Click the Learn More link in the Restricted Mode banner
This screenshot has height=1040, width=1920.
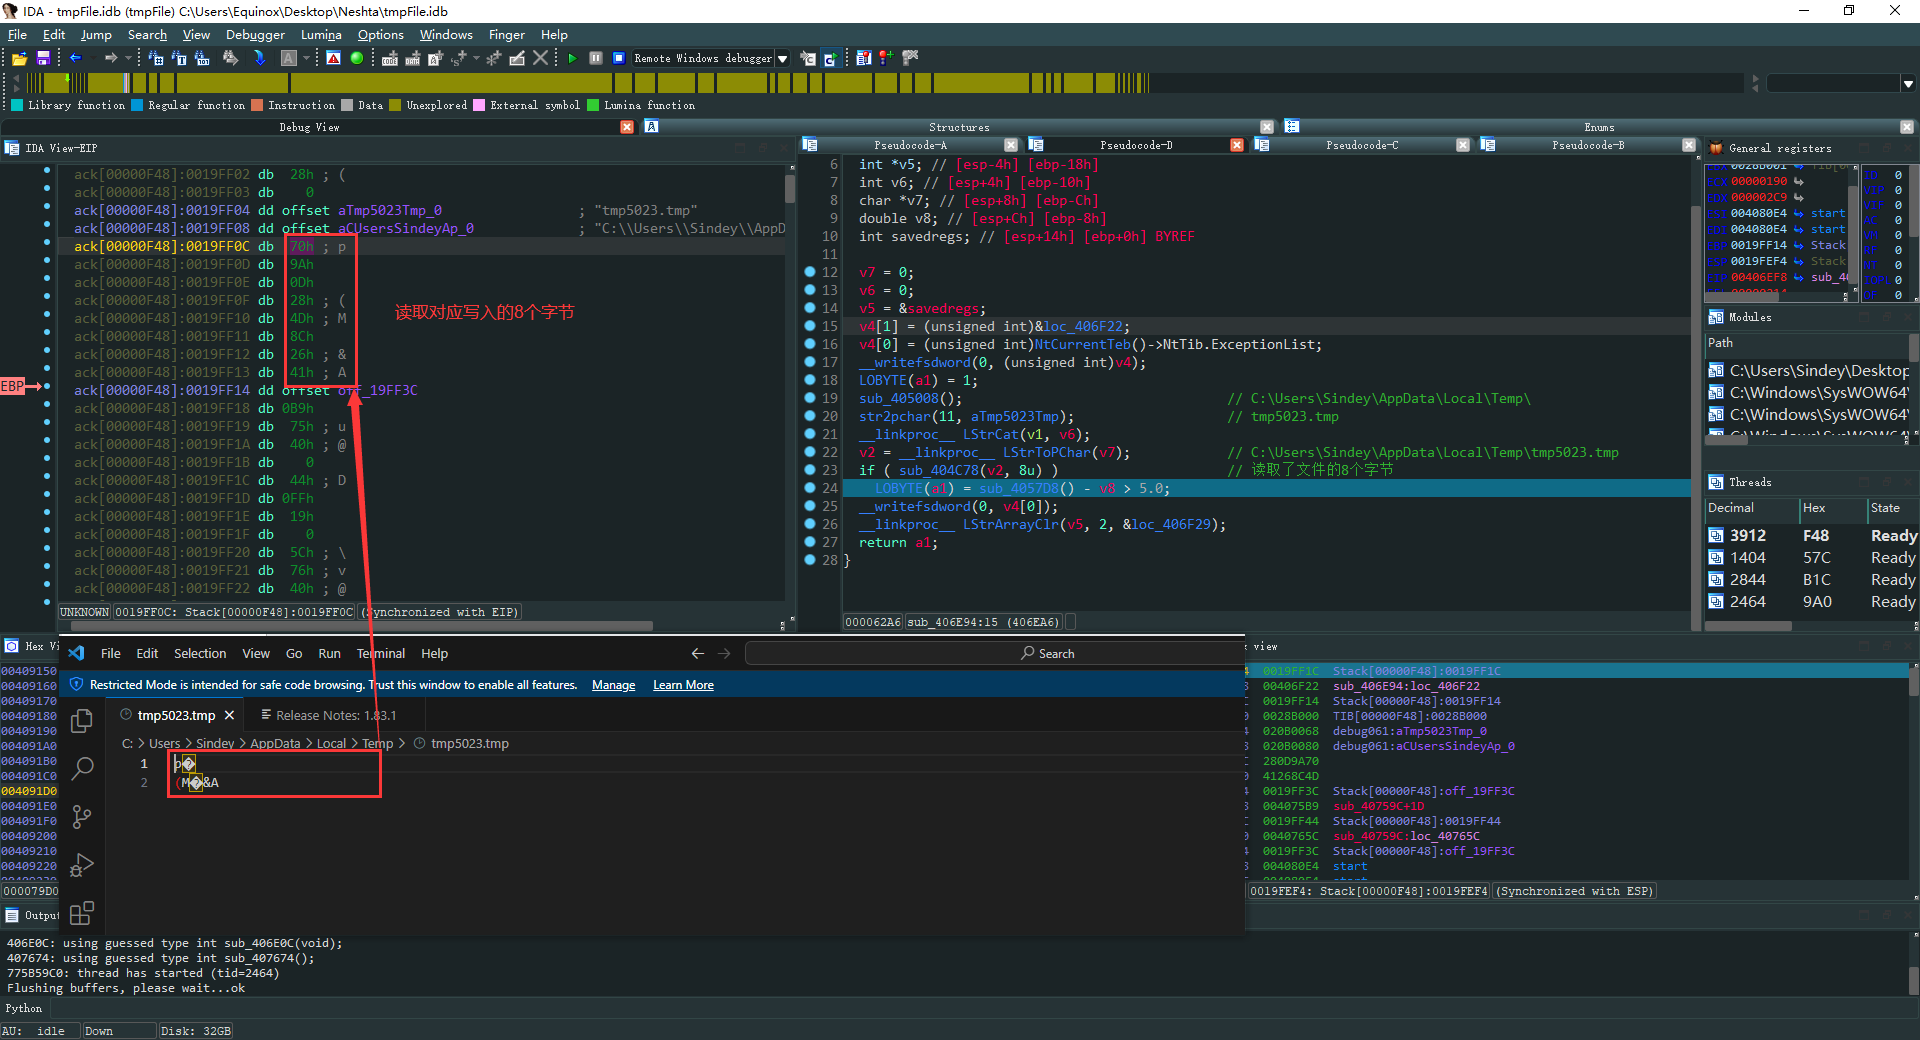click(683, 685)
